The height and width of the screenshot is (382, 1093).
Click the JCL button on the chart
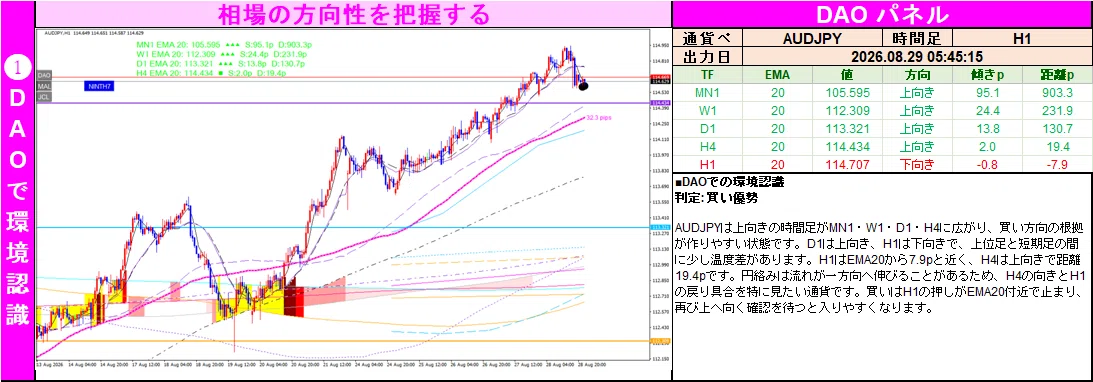coord(44,97)
